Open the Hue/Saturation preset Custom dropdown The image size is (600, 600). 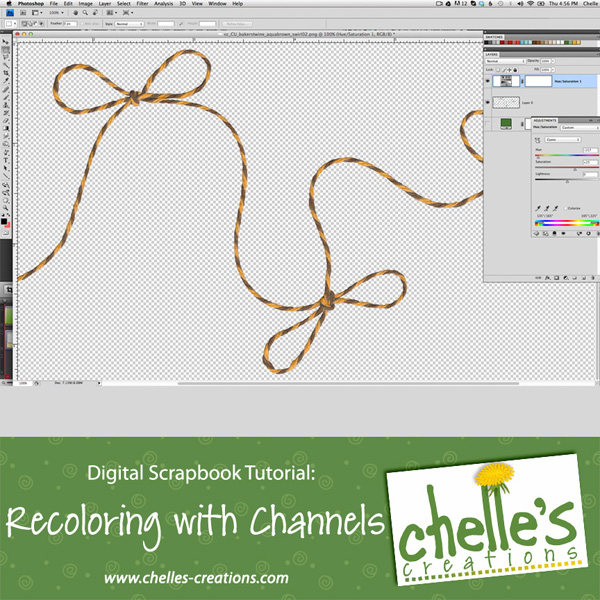click(580, 127)
